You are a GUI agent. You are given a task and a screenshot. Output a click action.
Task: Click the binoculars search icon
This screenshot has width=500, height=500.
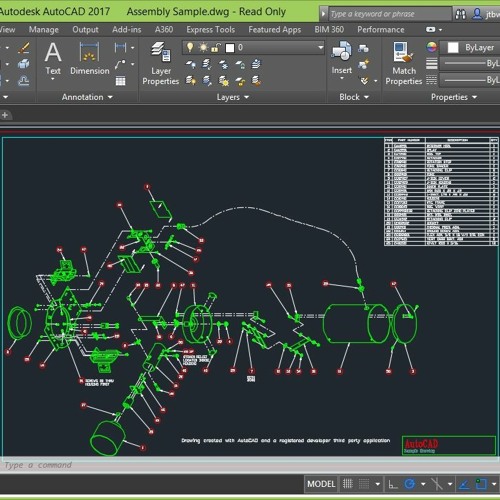(x=460, y=14)
